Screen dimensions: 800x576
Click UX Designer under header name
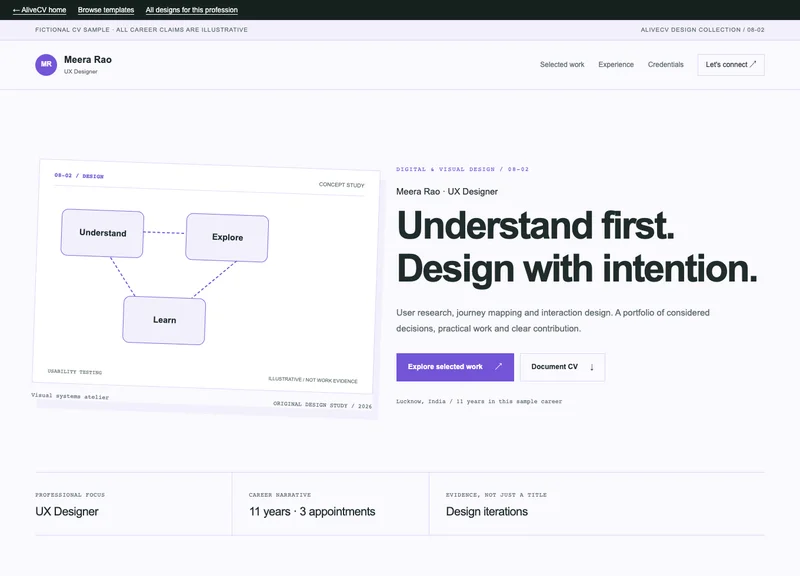point(81,71)
